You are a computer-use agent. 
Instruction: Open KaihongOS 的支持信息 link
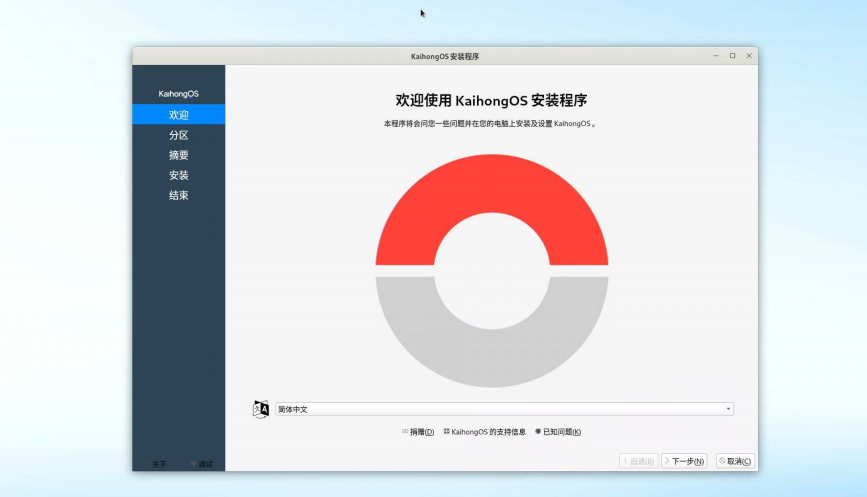[x=485, y=432]
